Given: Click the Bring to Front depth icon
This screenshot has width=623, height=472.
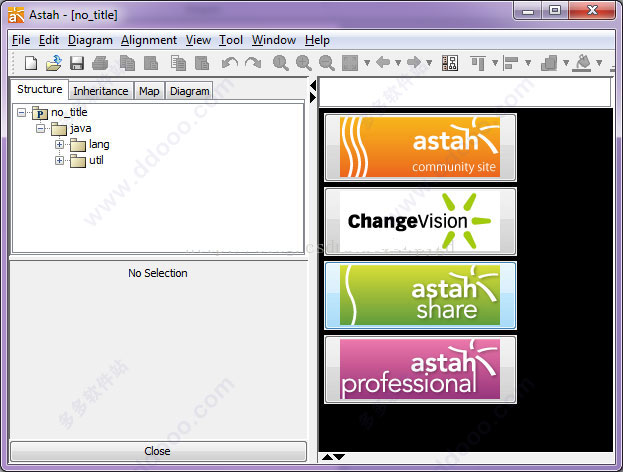Looking at the screenshot, I should coord(549,63).
